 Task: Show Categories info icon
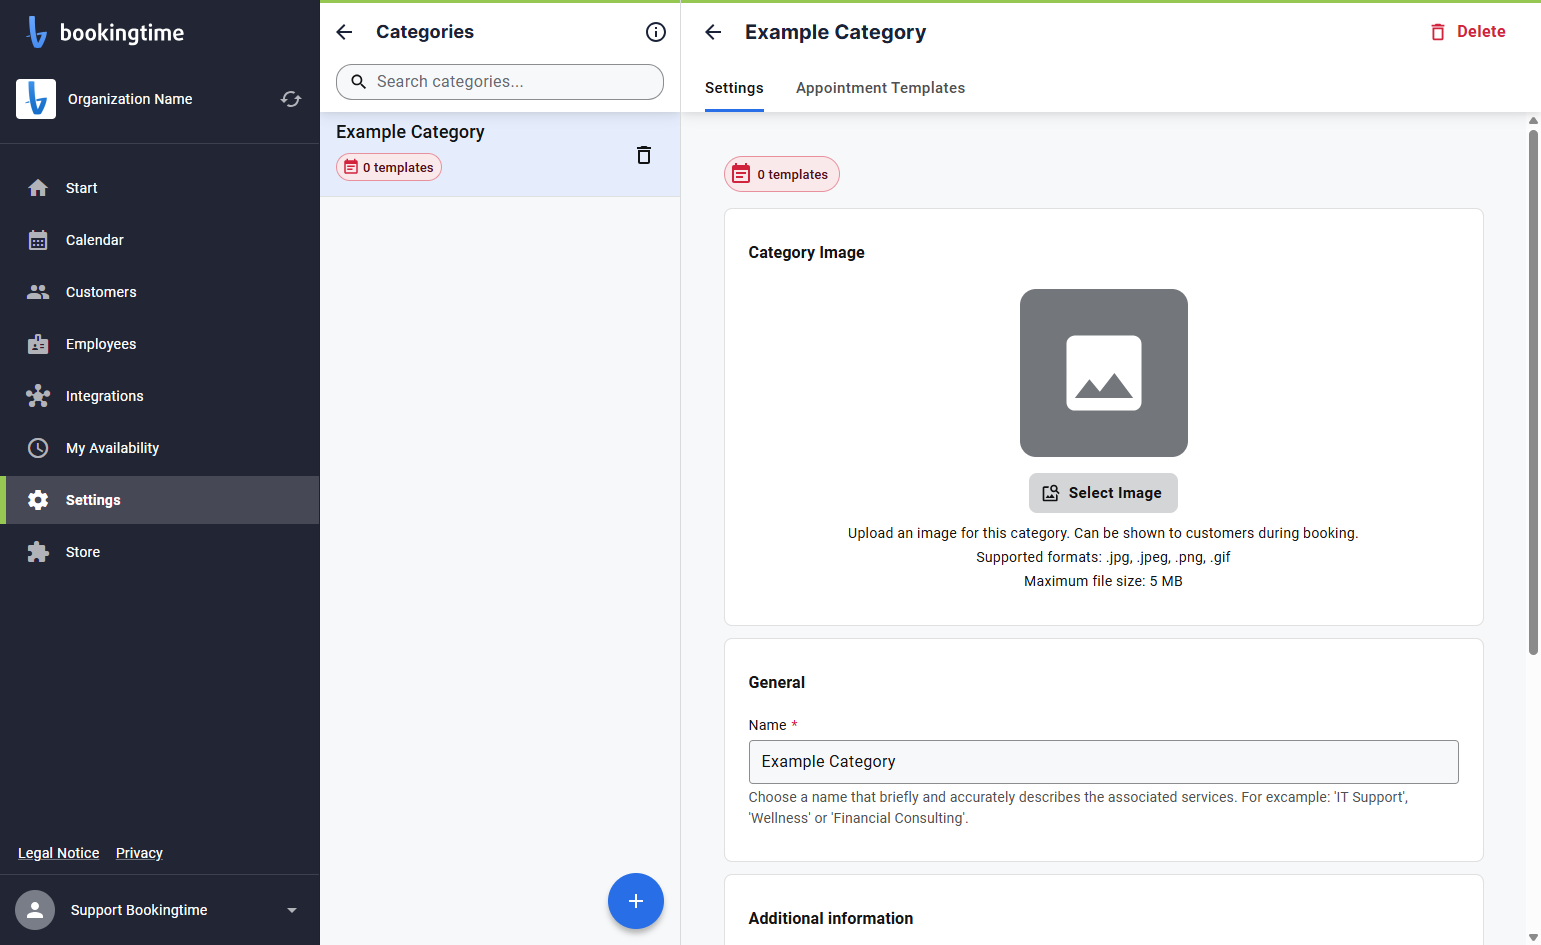tap(656, 32)
